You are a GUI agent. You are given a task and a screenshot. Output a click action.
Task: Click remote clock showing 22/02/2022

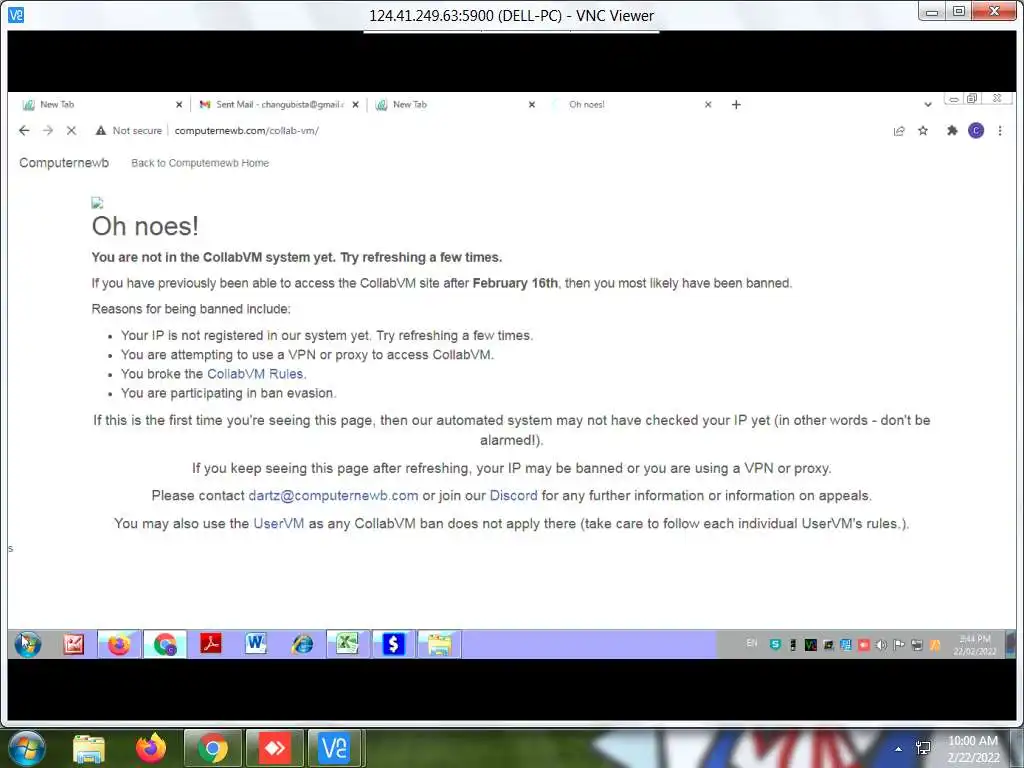pos(974,645)
